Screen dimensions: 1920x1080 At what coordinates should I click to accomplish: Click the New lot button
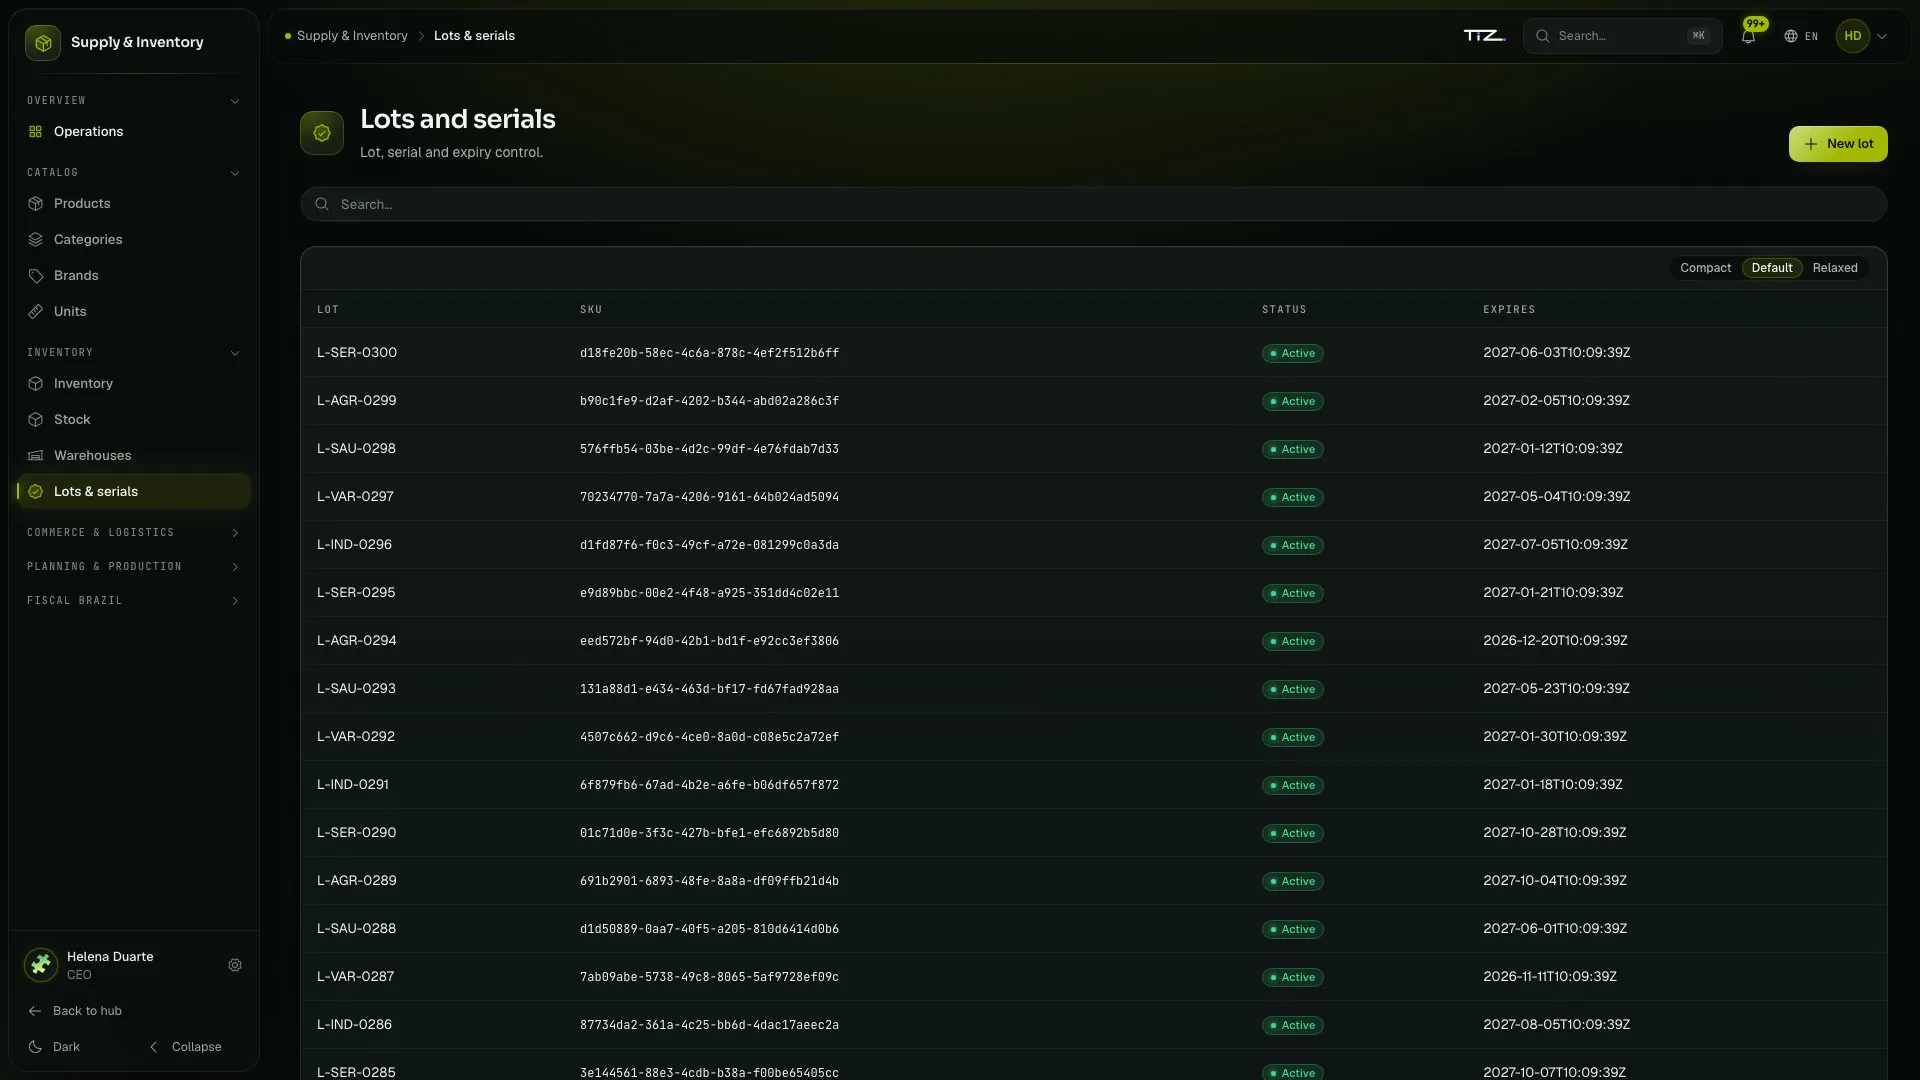tap(1838, 144)
